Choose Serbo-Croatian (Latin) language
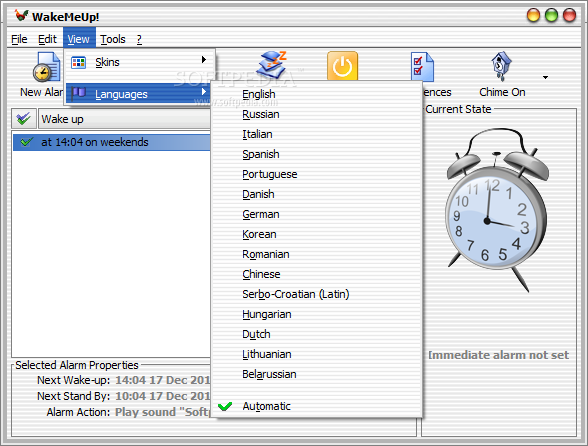 click(317, 294)
